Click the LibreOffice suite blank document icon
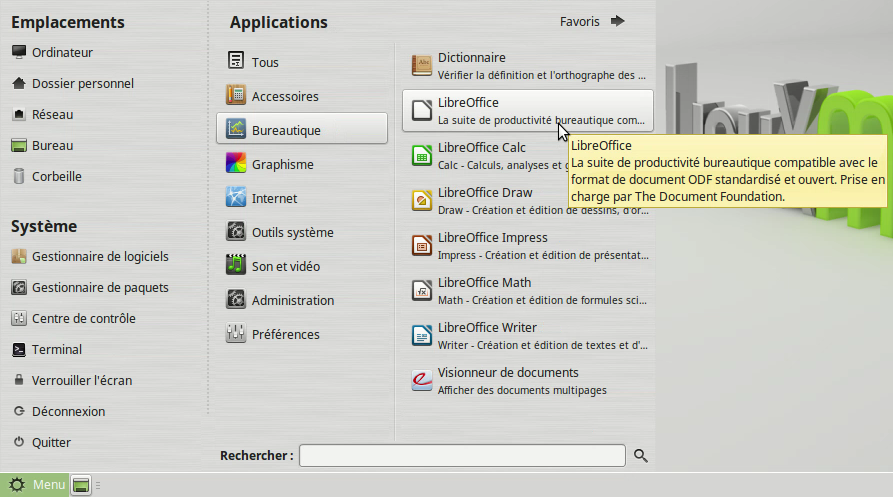893x497 pixels. (421, 110)
